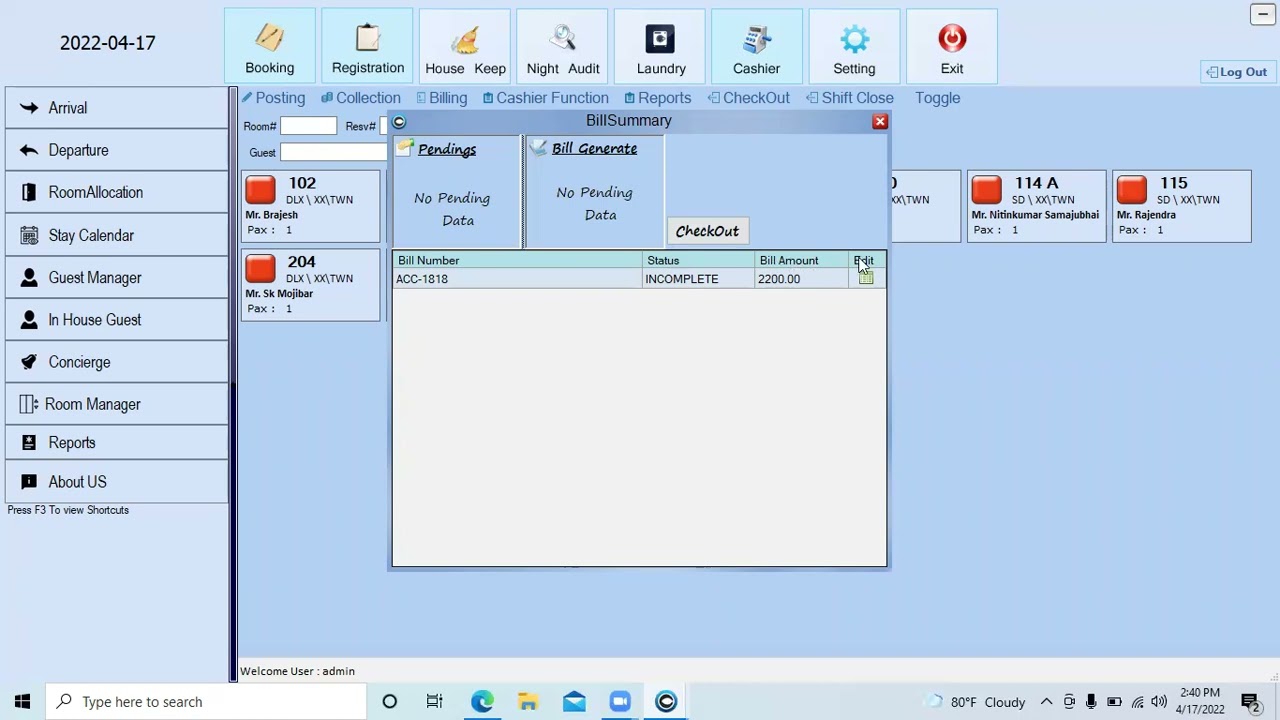Screen dimensions: 1280x720
Task: Click Bill Amount column header
Action: [x=802, y=261]
